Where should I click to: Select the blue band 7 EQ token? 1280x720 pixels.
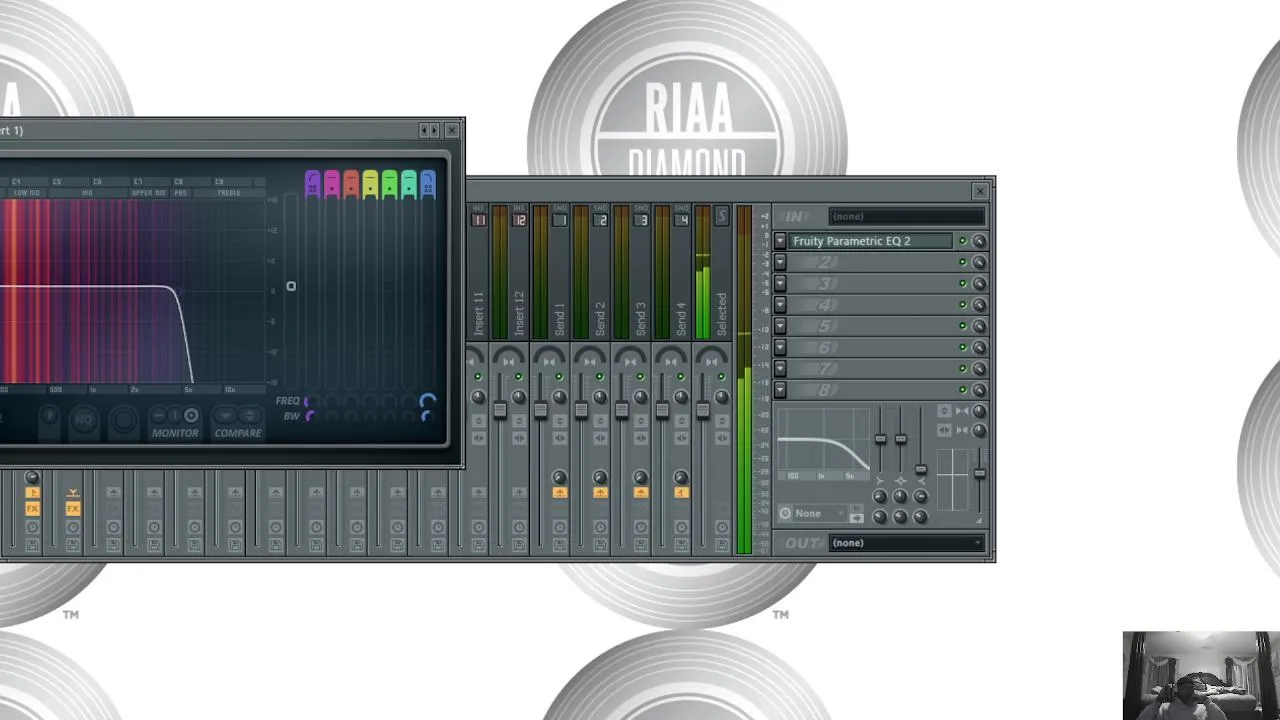(428, 184)
